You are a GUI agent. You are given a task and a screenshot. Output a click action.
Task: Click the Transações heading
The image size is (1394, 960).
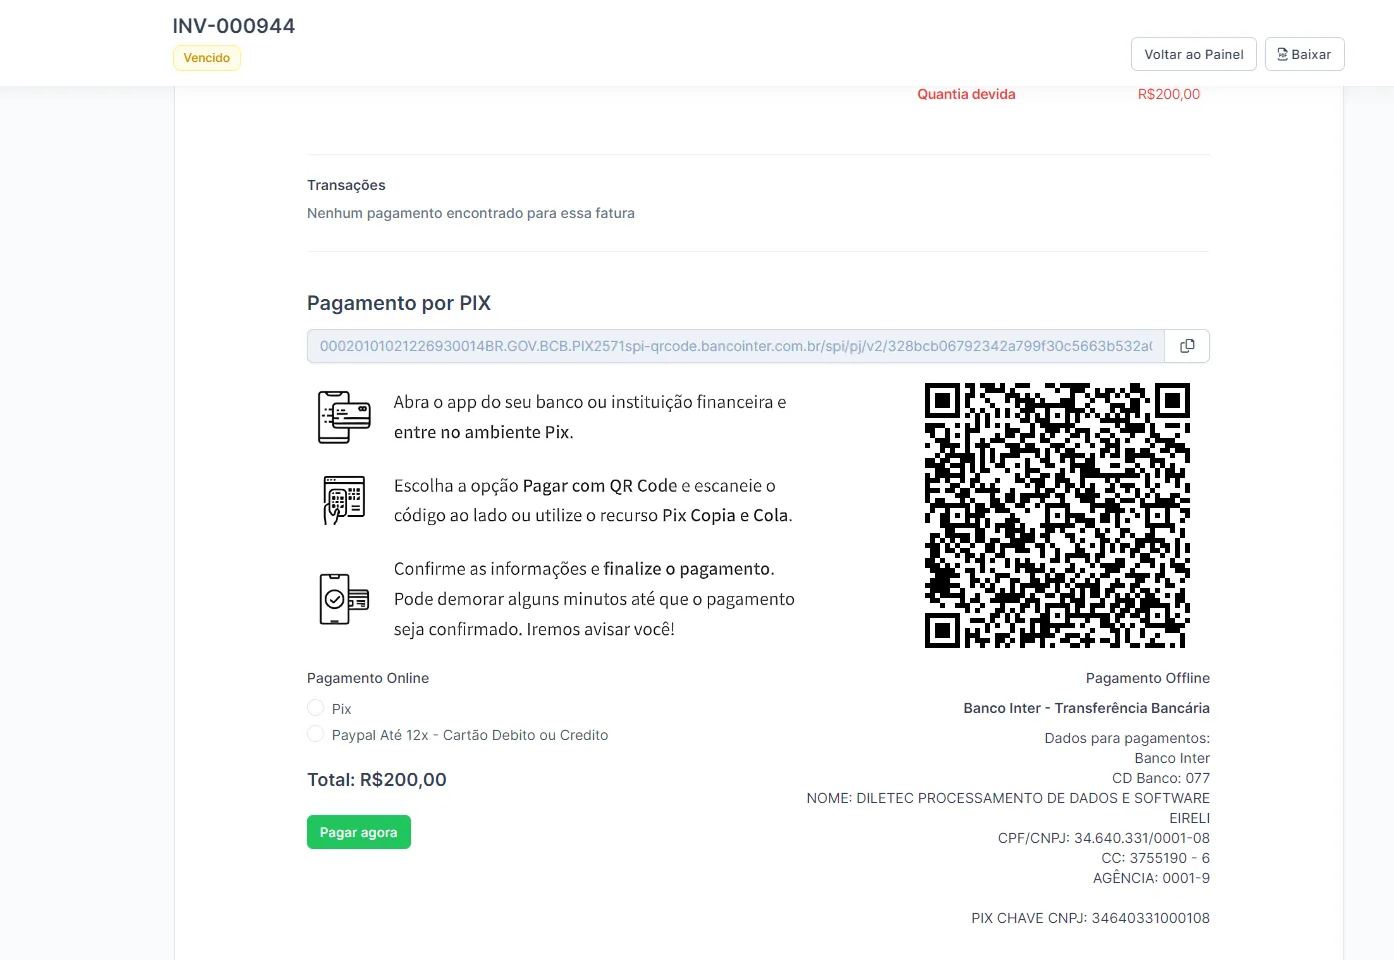click(x=346, y=185)
